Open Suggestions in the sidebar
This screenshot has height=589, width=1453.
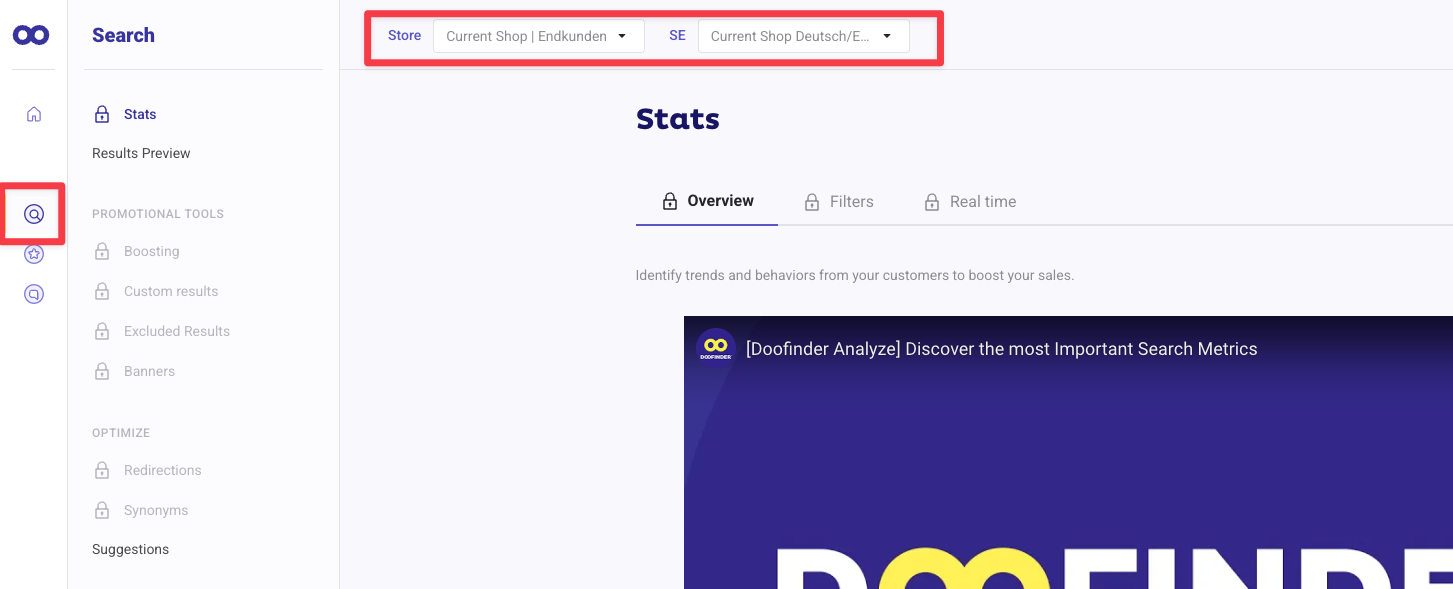130,549
